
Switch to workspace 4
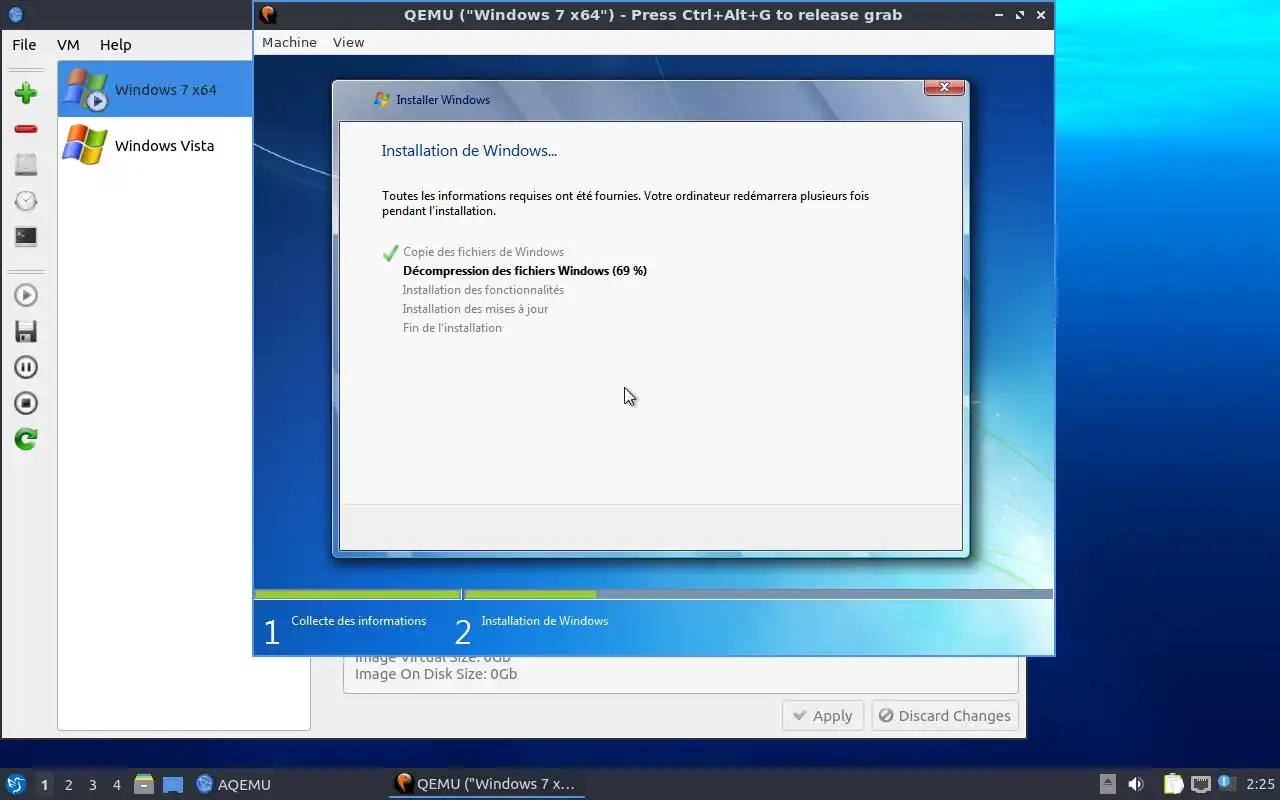(116, 785)
